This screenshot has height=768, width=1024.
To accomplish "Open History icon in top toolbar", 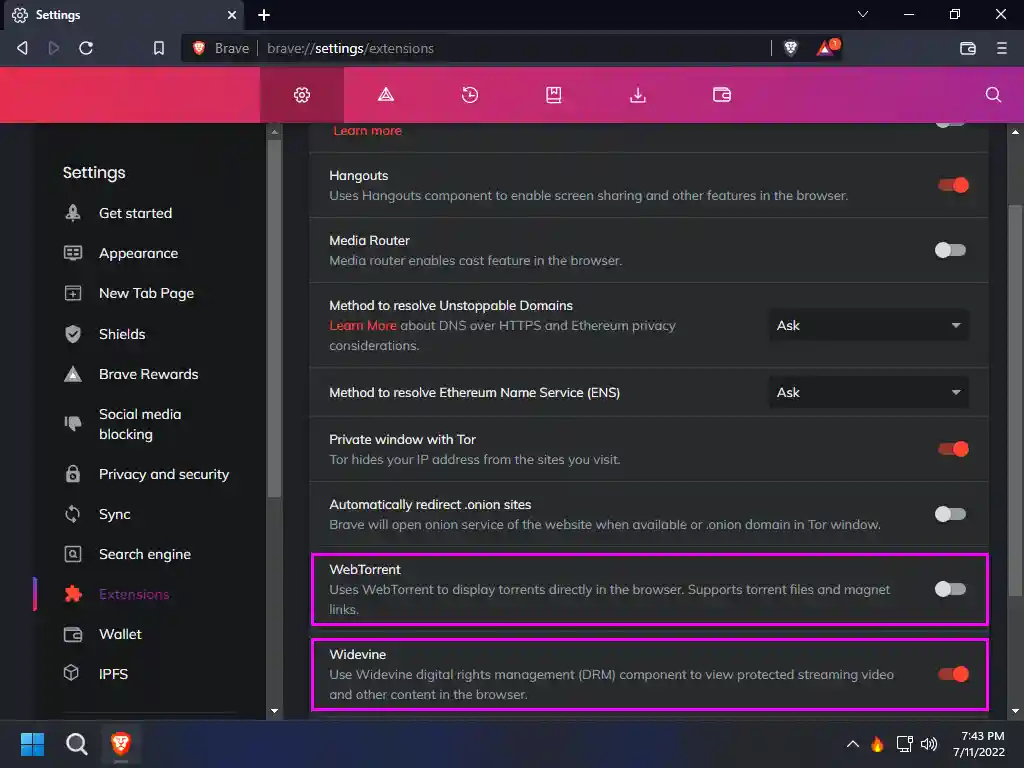I will tap(470, 95).
